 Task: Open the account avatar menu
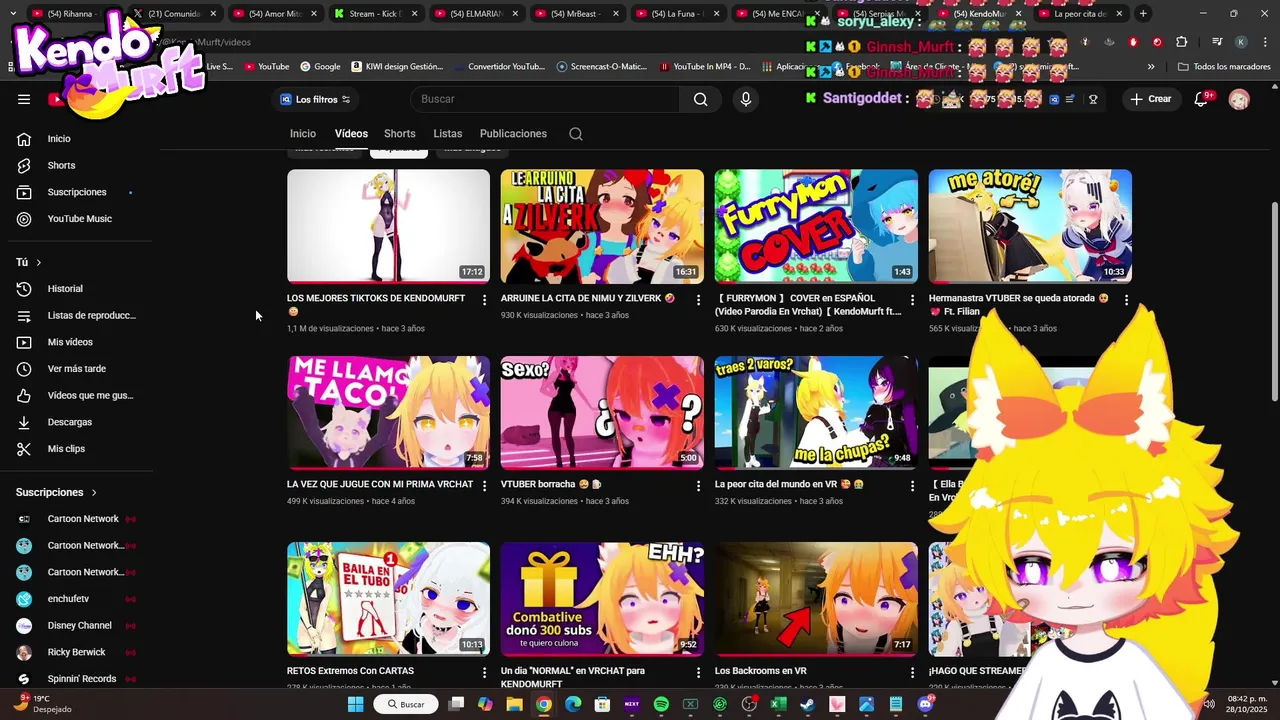(x=1239, y=99)
